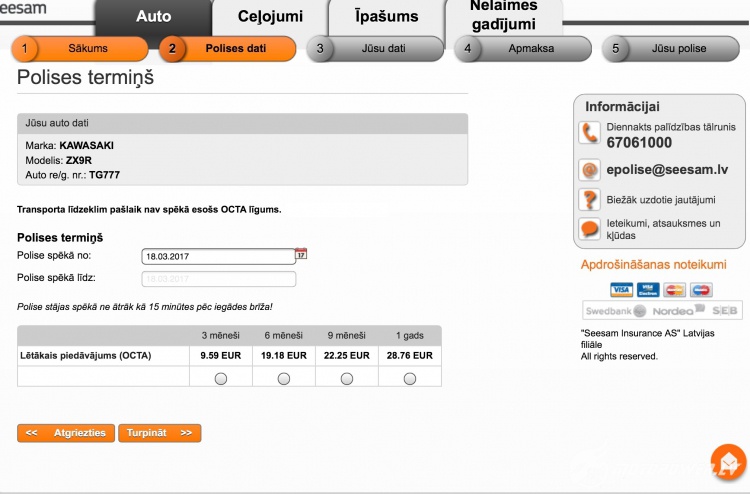Open the Nelaimes gadījumi tab
Image resolution: width=750 pixels, height=494 pixels.
(504, 16)
